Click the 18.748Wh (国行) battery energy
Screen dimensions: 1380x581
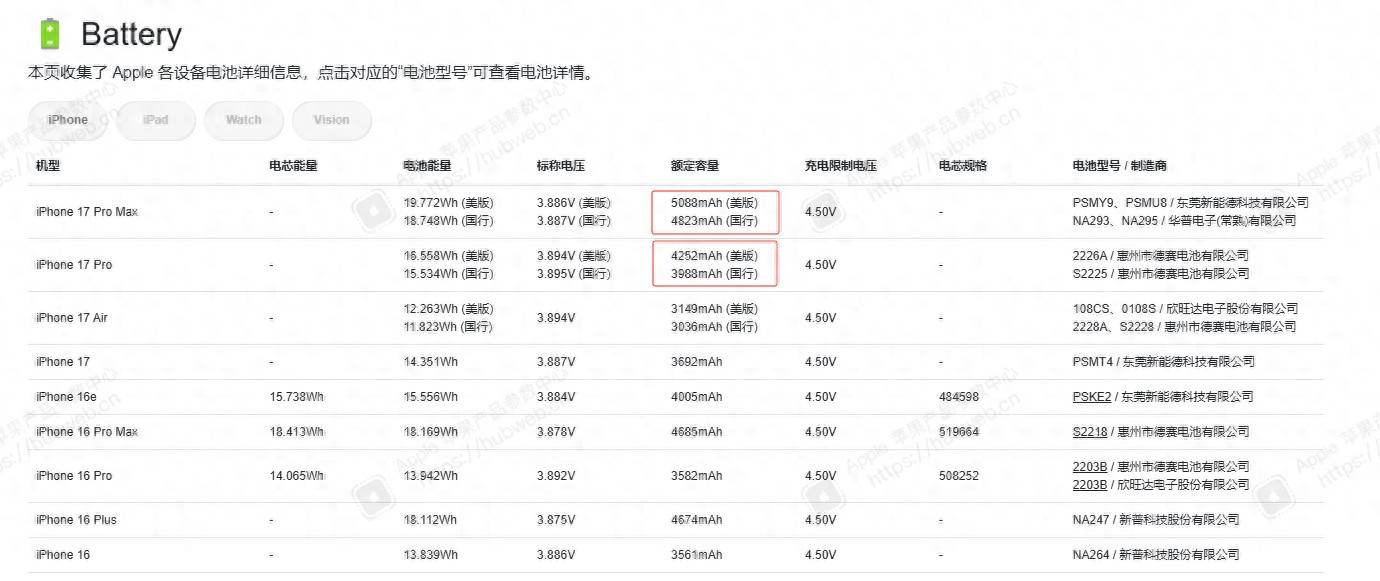[448, 221]
